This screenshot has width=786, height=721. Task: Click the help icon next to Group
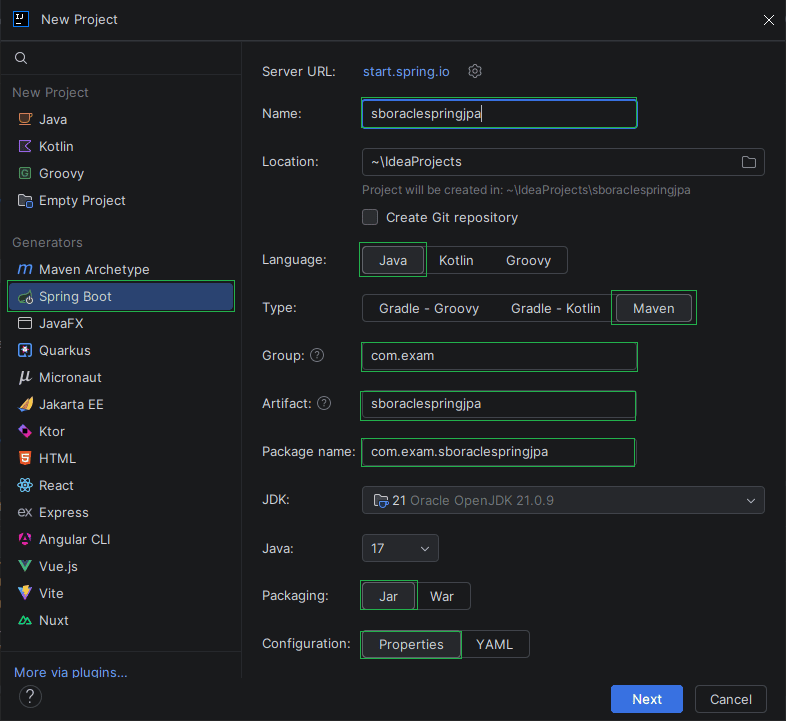tap(317, 355)
